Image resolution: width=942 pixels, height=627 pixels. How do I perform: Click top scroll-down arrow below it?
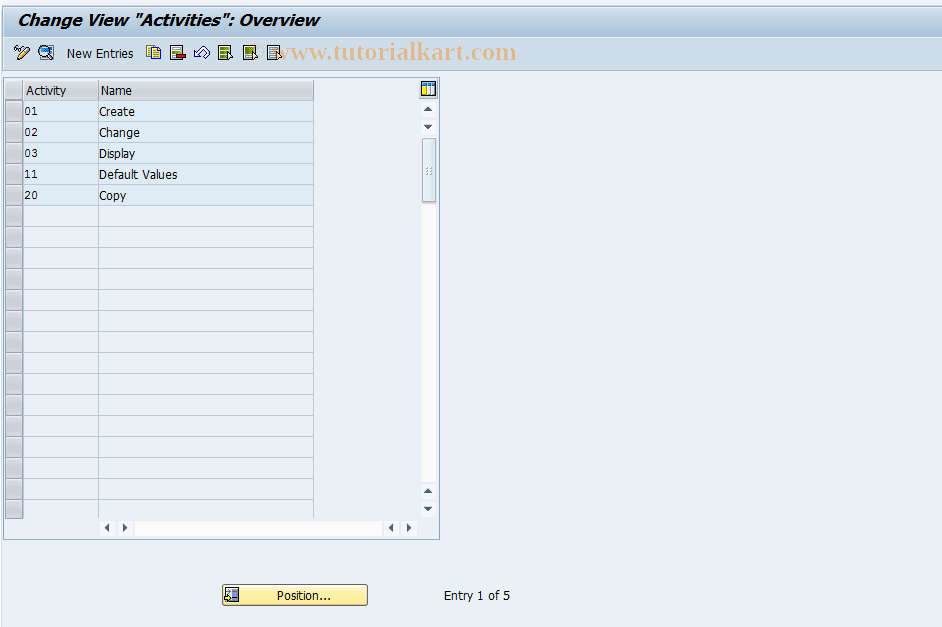point(428,127)
